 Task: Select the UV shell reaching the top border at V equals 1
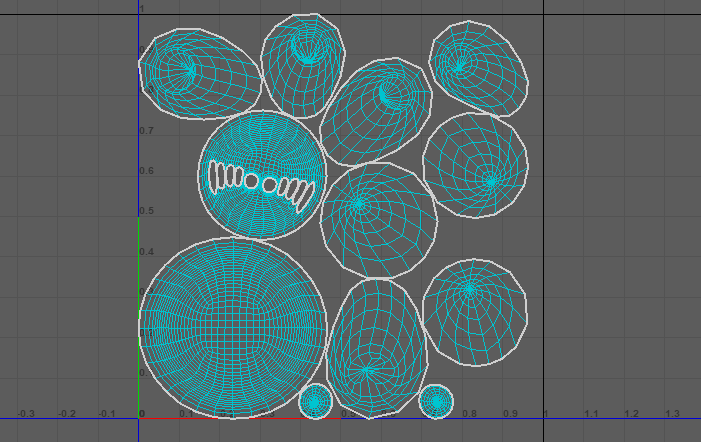click(x=304, y=66)
